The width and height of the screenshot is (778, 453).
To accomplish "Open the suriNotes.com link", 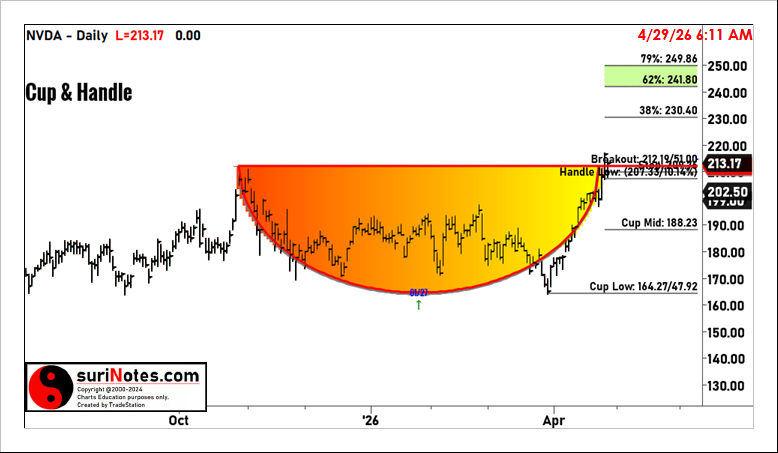I will (x=139, y=376).
